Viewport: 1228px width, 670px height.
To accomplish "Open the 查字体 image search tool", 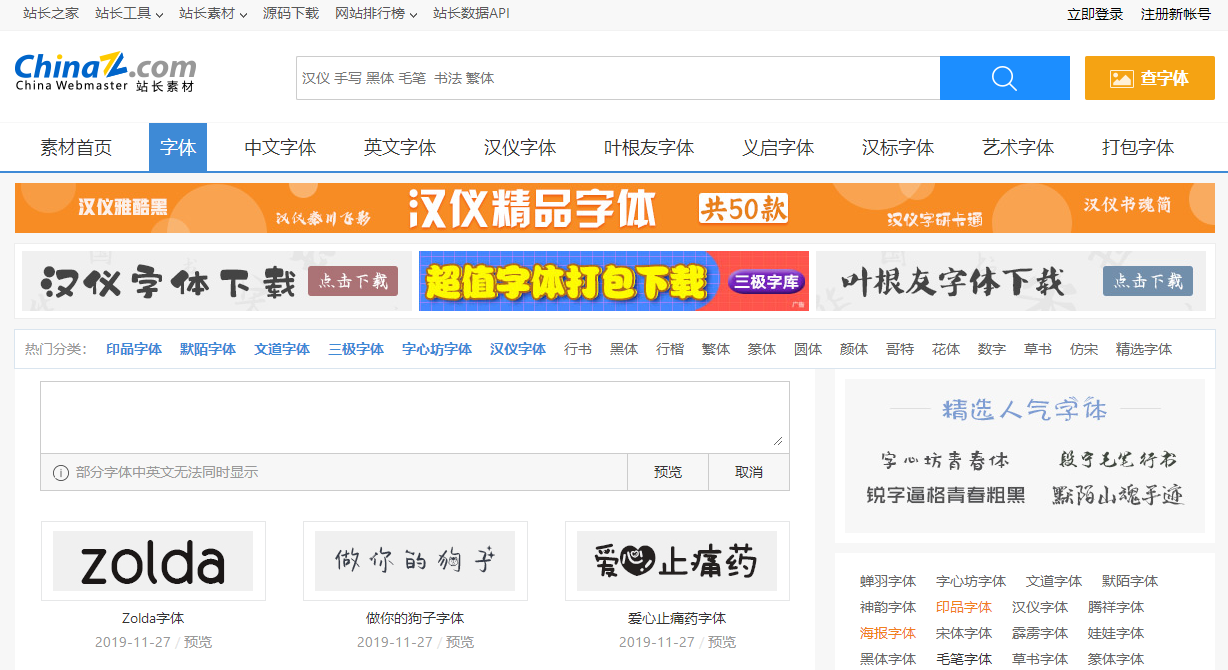I will [x=1149, y=78].
